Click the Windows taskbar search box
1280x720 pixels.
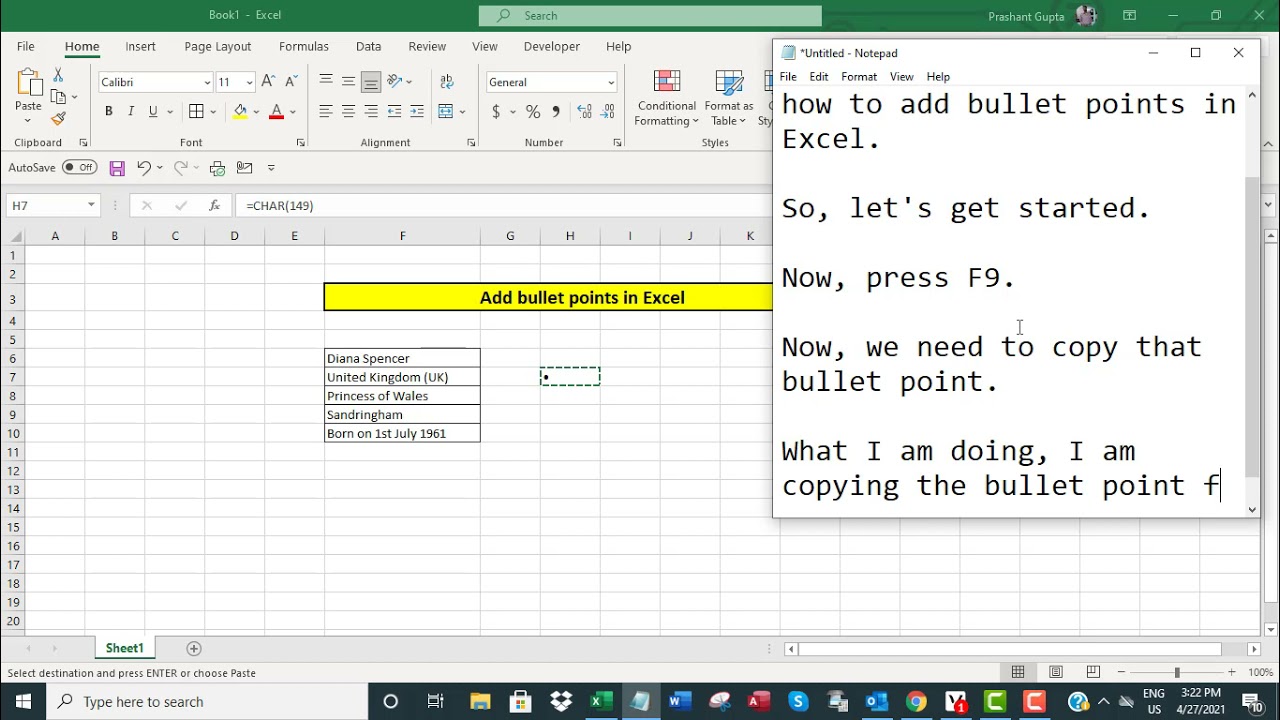[x=207, y=702]
